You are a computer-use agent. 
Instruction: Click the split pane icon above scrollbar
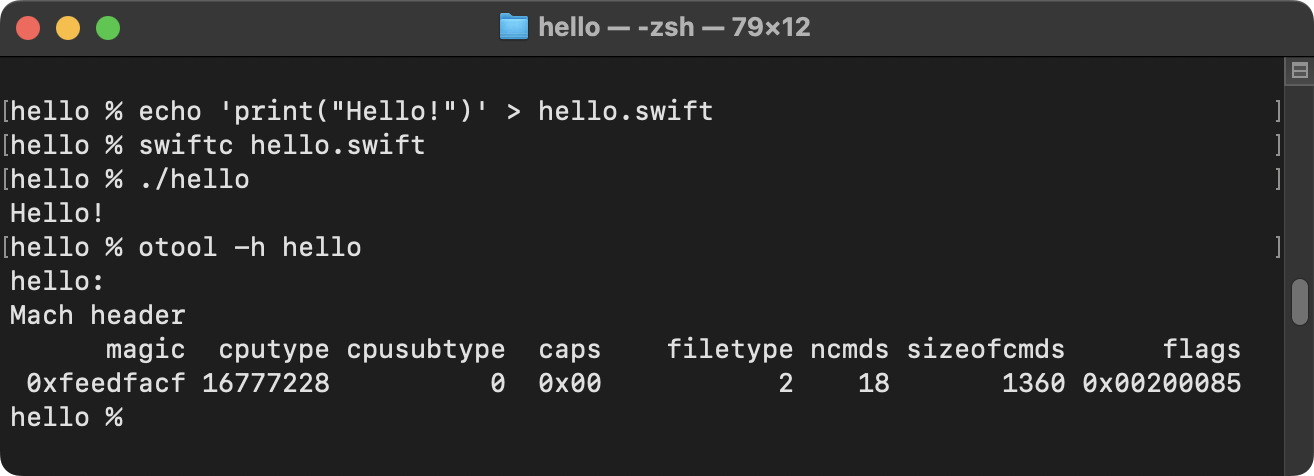(x=1299, y=71)
